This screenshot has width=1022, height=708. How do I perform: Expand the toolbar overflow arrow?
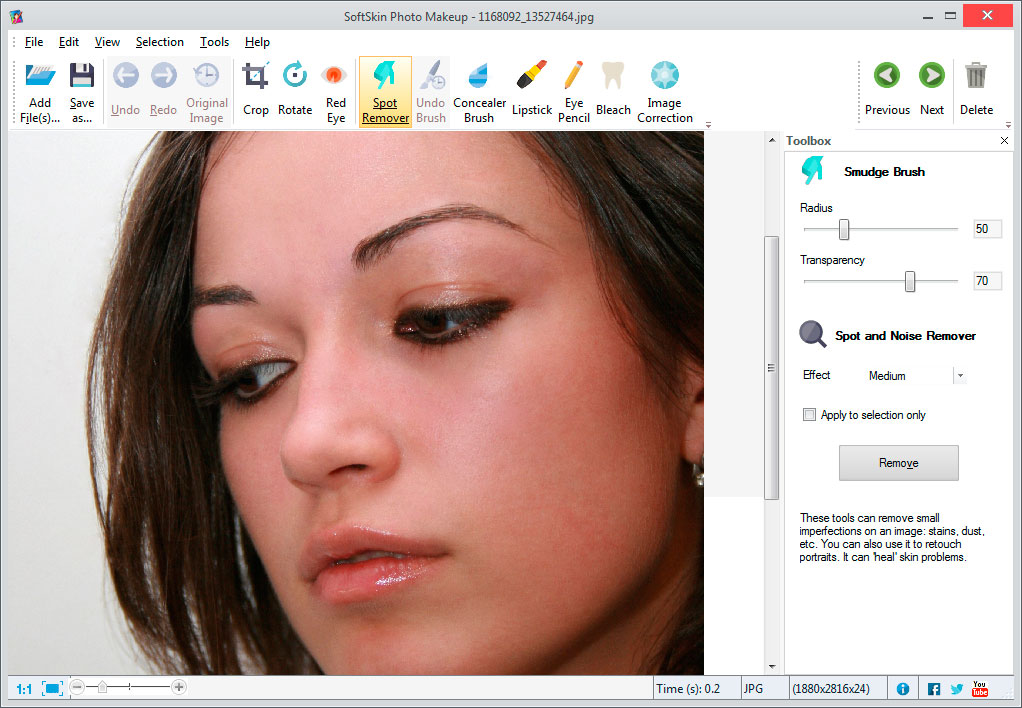[709, 125]
